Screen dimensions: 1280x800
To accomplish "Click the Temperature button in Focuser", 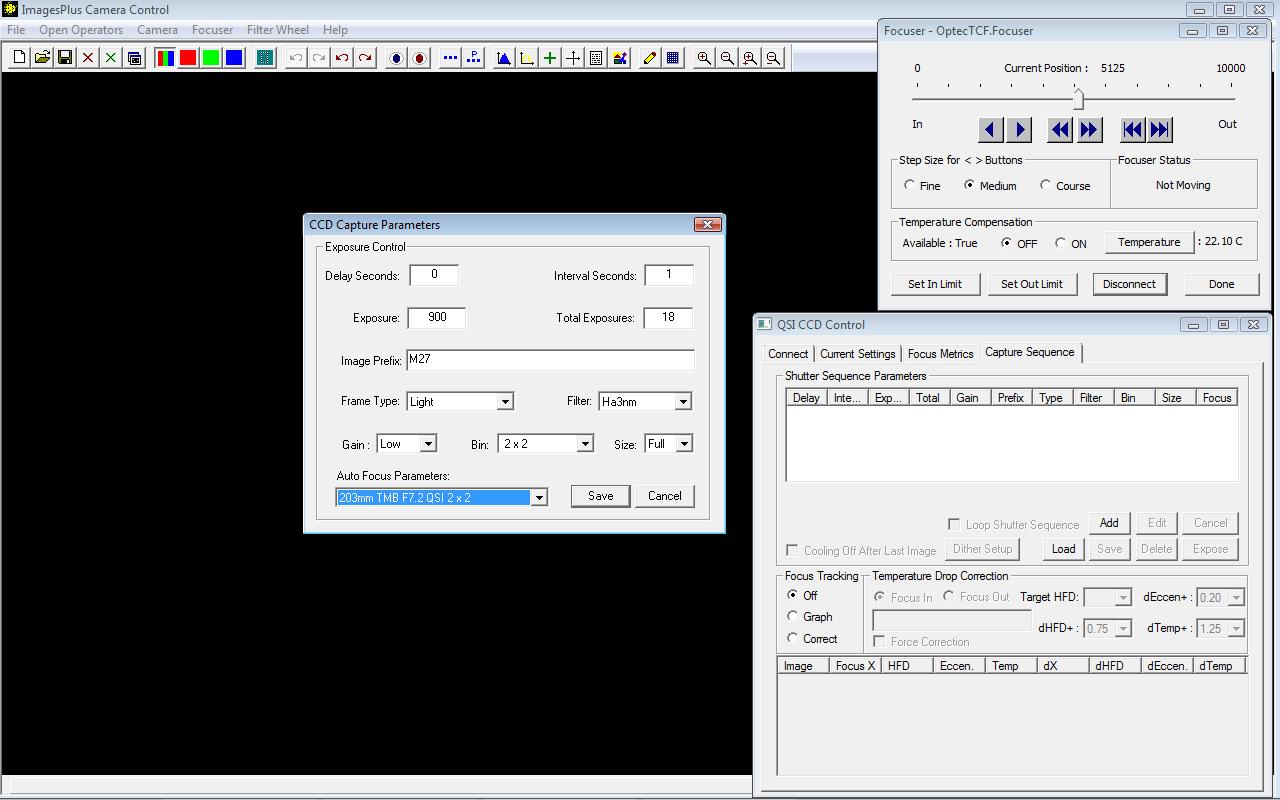I will 1149,242.
